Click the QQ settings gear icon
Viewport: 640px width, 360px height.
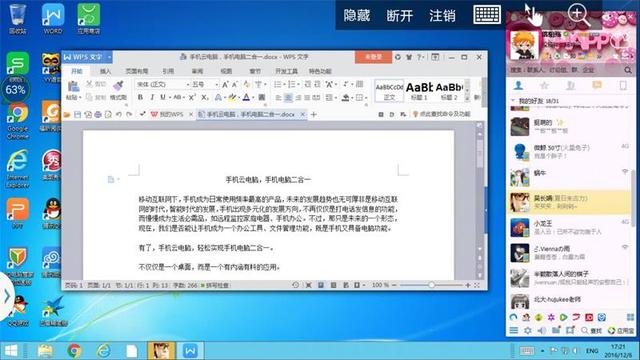pyautogui.click(x=528, y=330)
